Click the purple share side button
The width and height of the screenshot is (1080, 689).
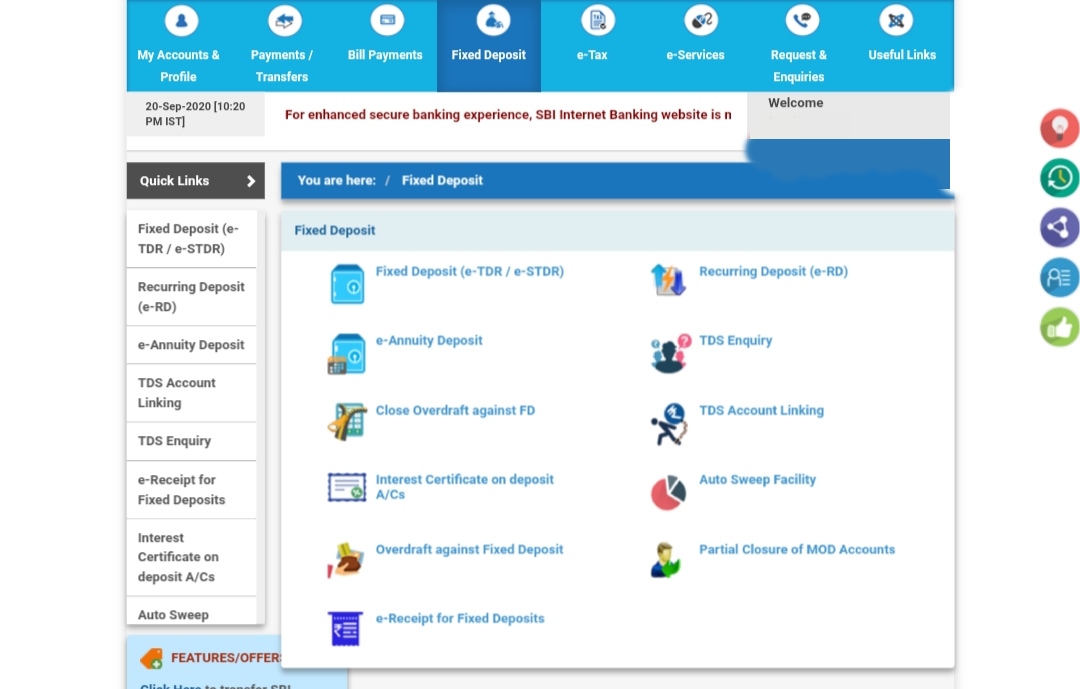coord(1059,227)
